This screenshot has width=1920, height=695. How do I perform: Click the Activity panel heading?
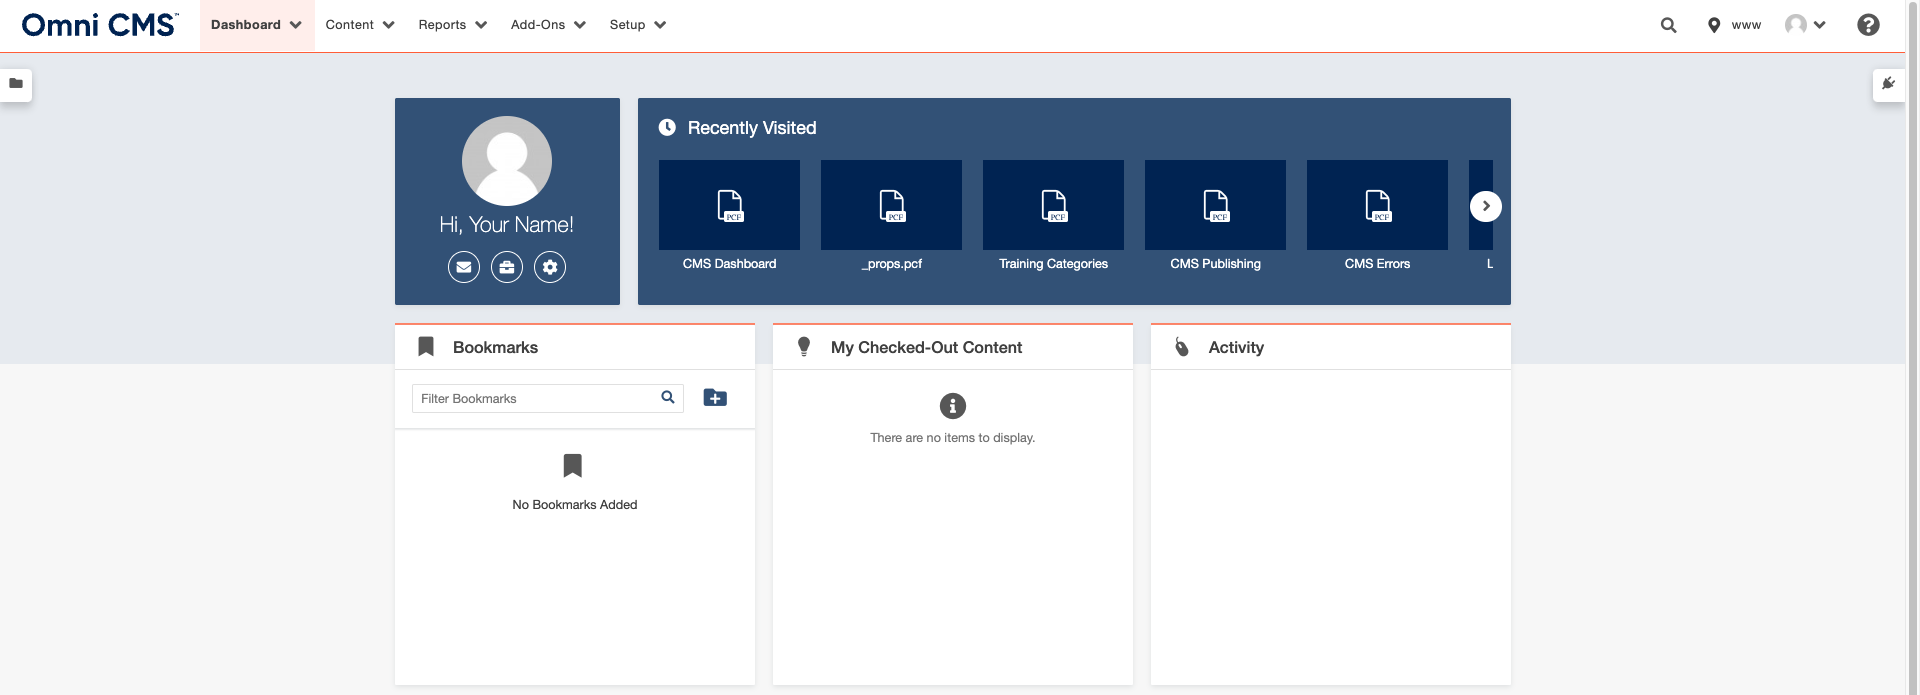click(1236, 347)
